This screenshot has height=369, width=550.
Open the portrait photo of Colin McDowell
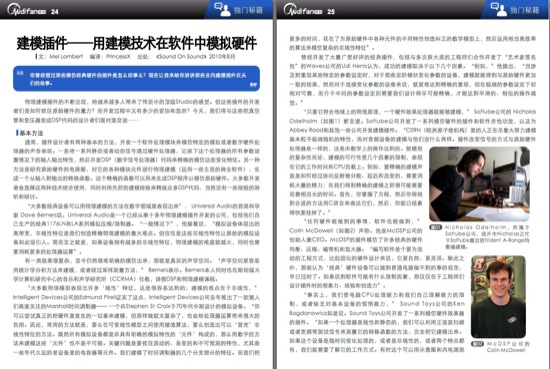498,297
